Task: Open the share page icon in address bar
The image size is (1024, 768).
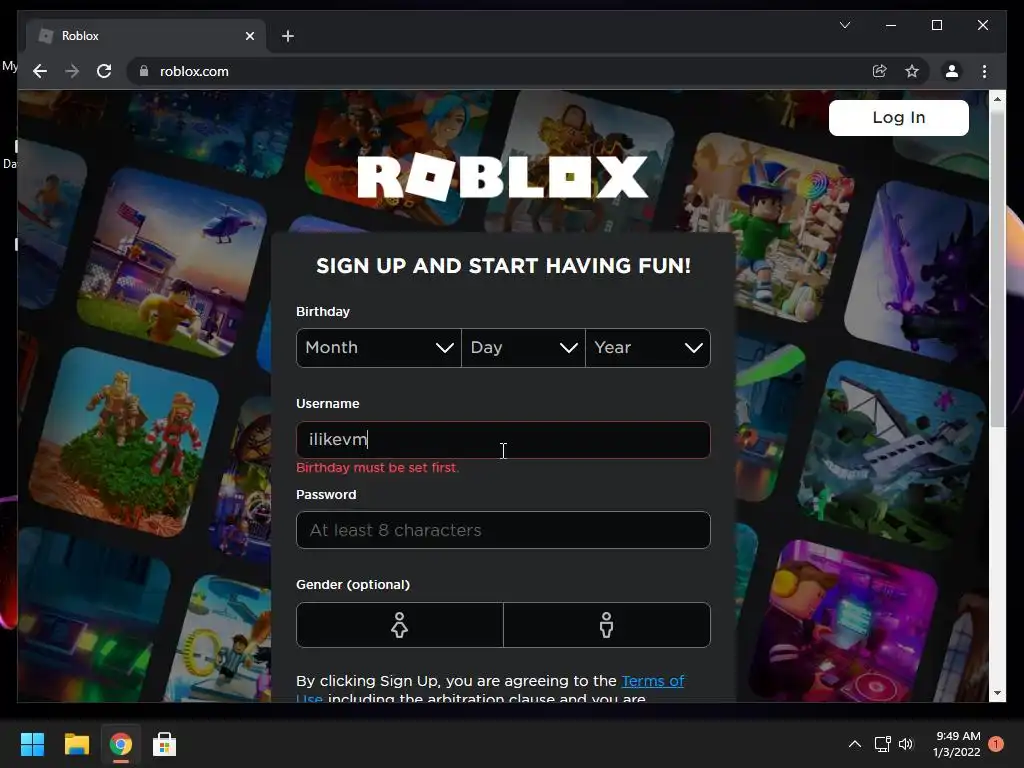Action: (x=880, y=71)
